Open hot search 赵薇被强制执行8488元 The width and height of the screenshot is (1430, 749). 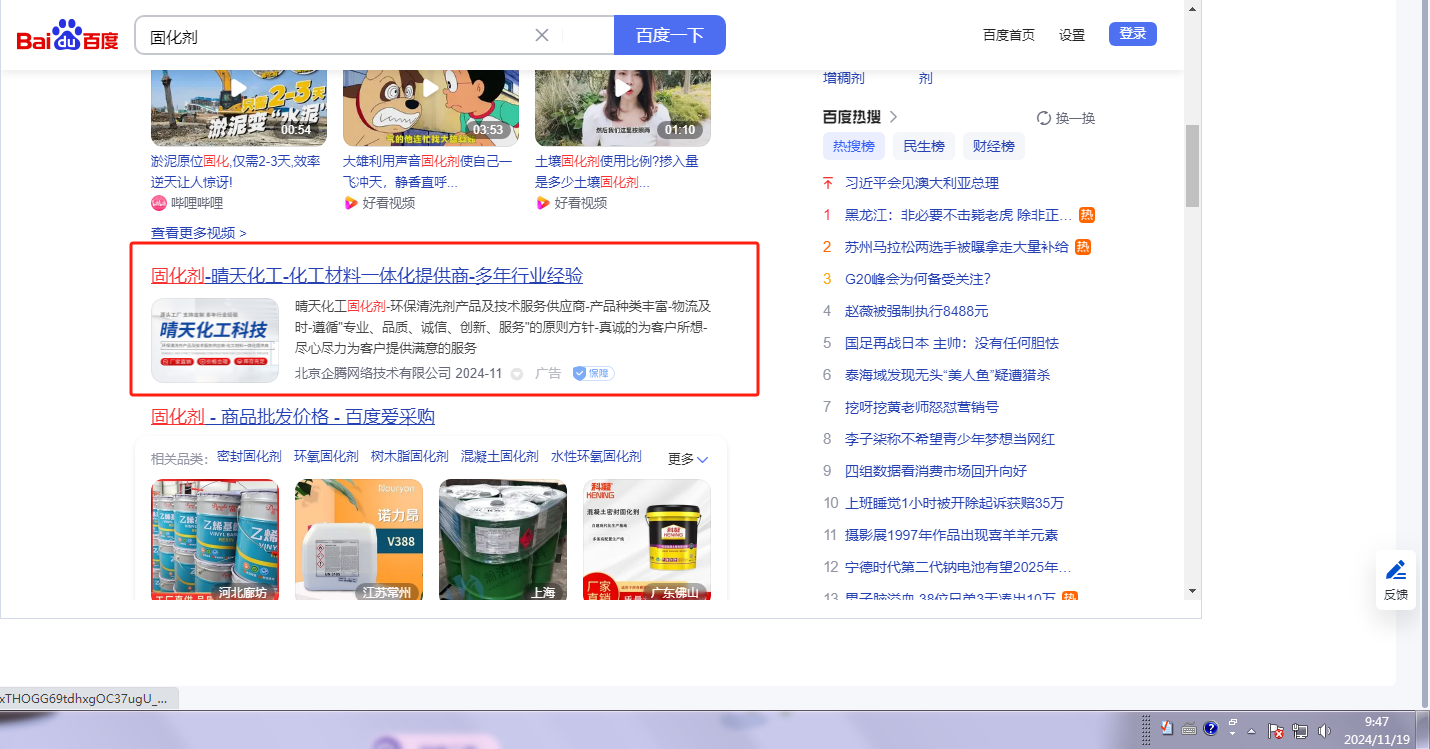point(917,311)
